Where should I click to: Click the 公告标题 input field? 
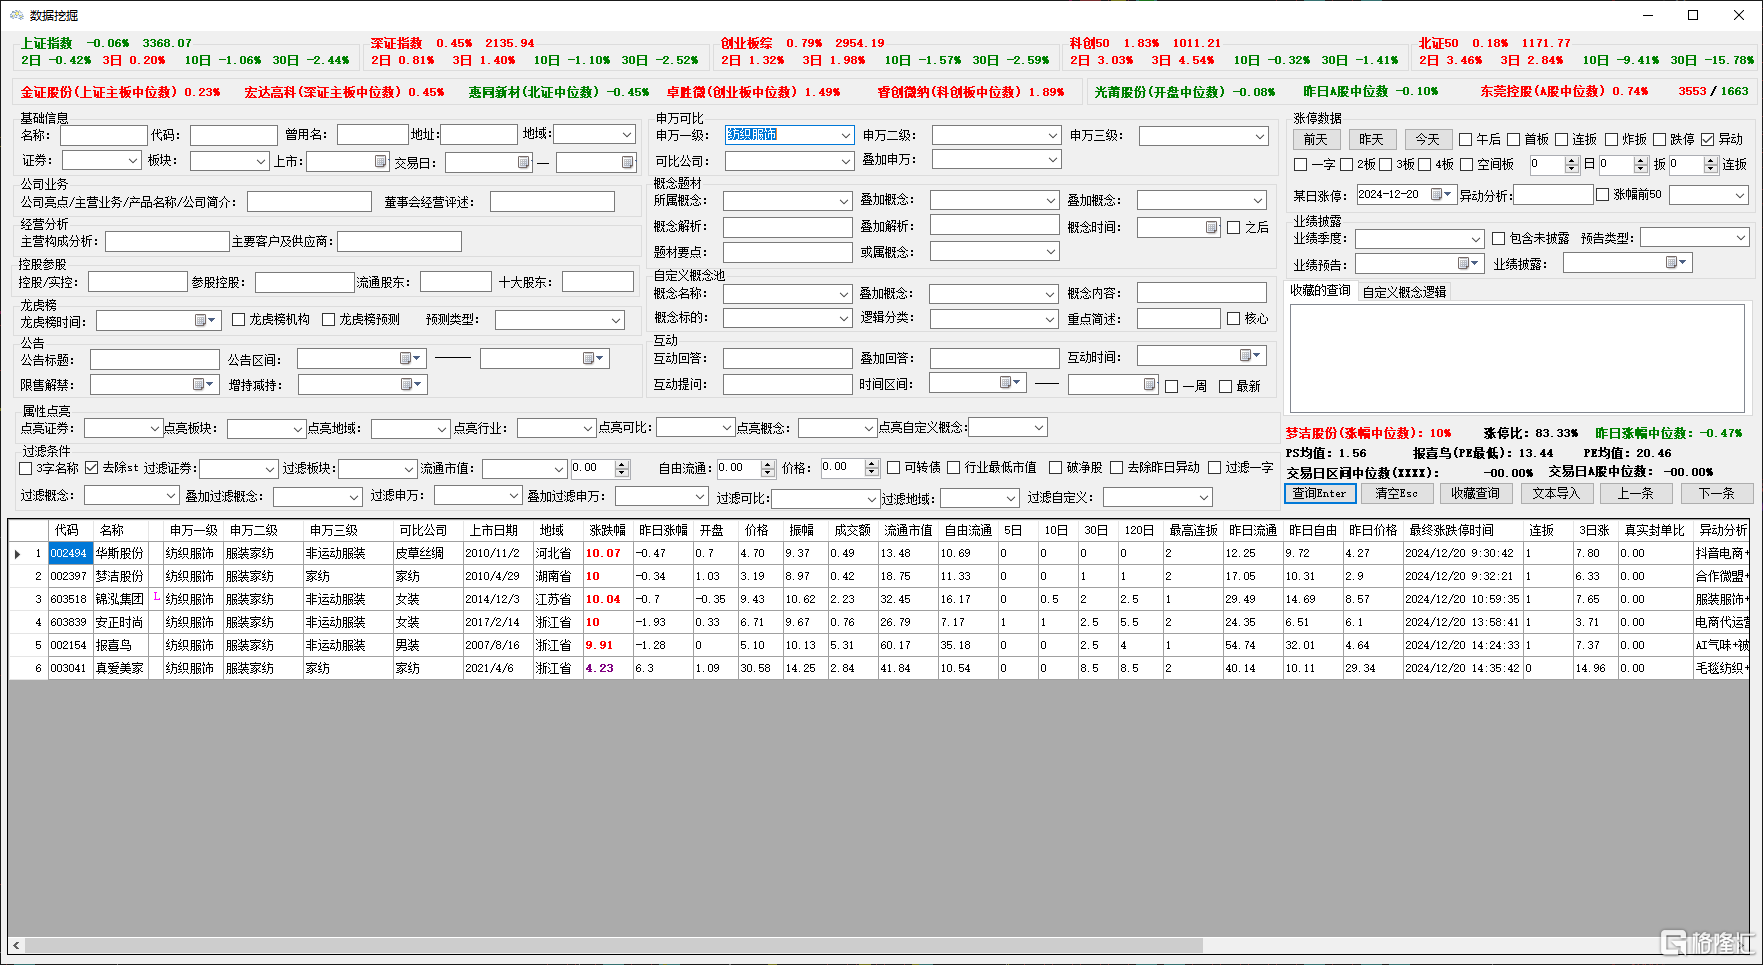click(x=154, y=360)
